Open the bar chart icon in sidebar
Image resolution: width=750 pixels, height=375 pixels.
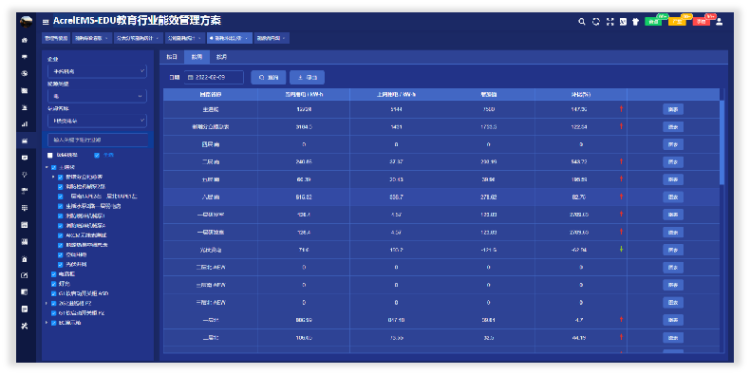click(x=25, y=124)
